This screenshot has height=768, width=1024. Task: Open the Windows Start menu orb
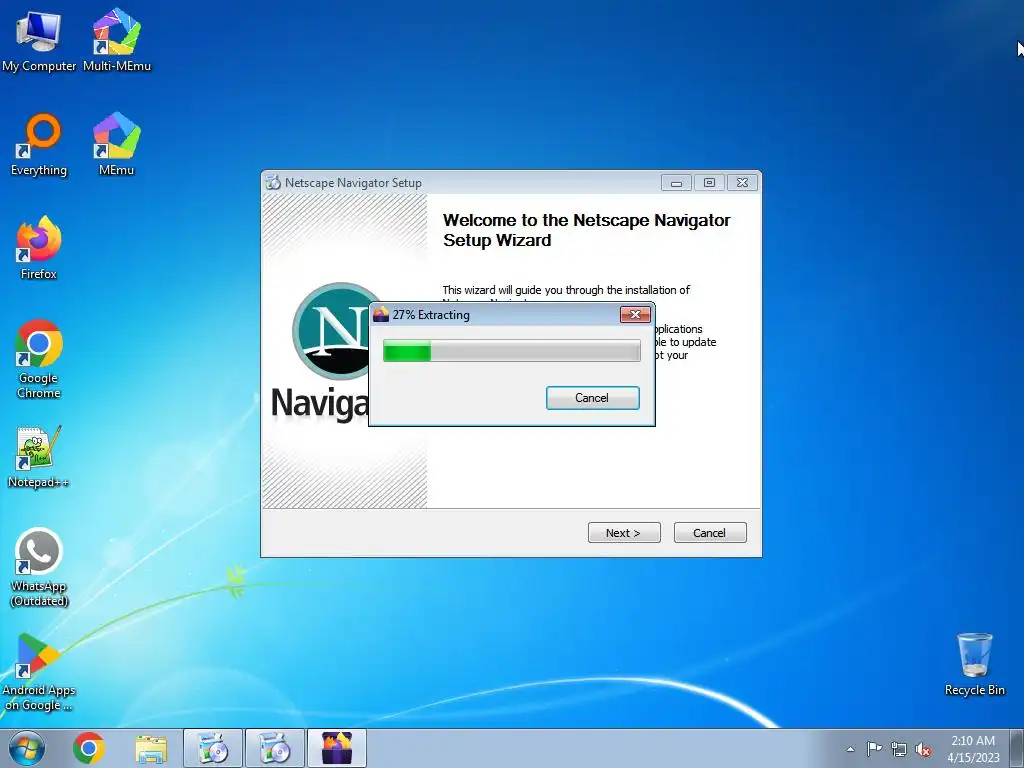tap(27, 748)
